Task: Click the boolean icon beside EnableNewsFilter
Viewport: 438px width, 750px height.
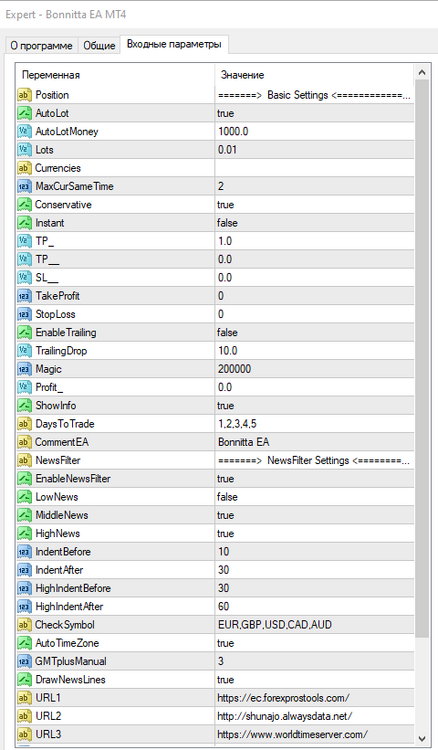Action: click(x=24, y=478)
